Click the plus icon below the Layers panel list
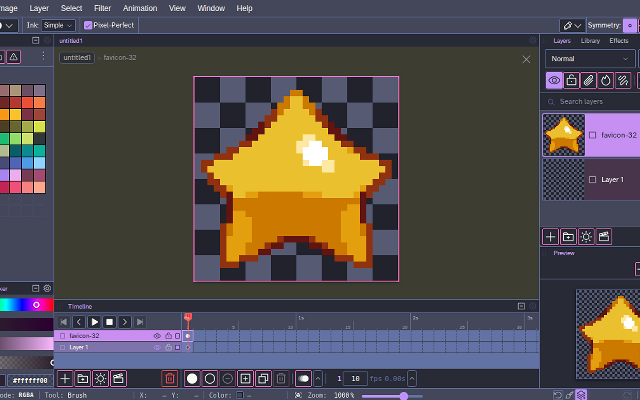 pyautogui.click(x=550, y=237)
